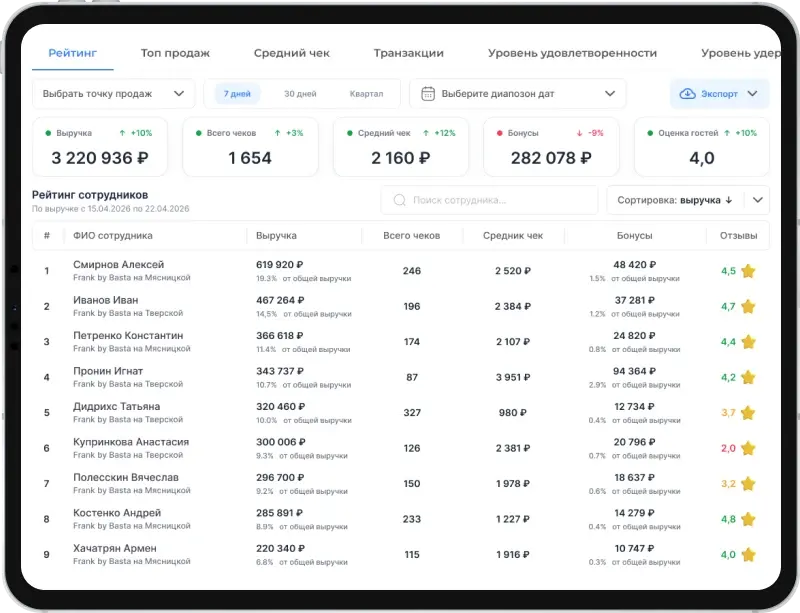Image resolution: width=800 pixels, height=613 pixels.
Task: Click the Бонусы column header
Action: pos(635,236)
